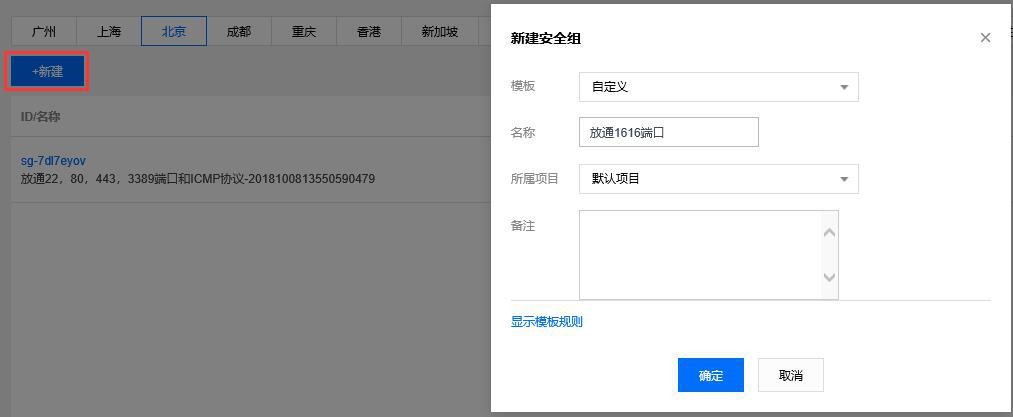Select the 北京 region tab
1013x417 pixels.
pyautogui.click(x=174, y=31)
